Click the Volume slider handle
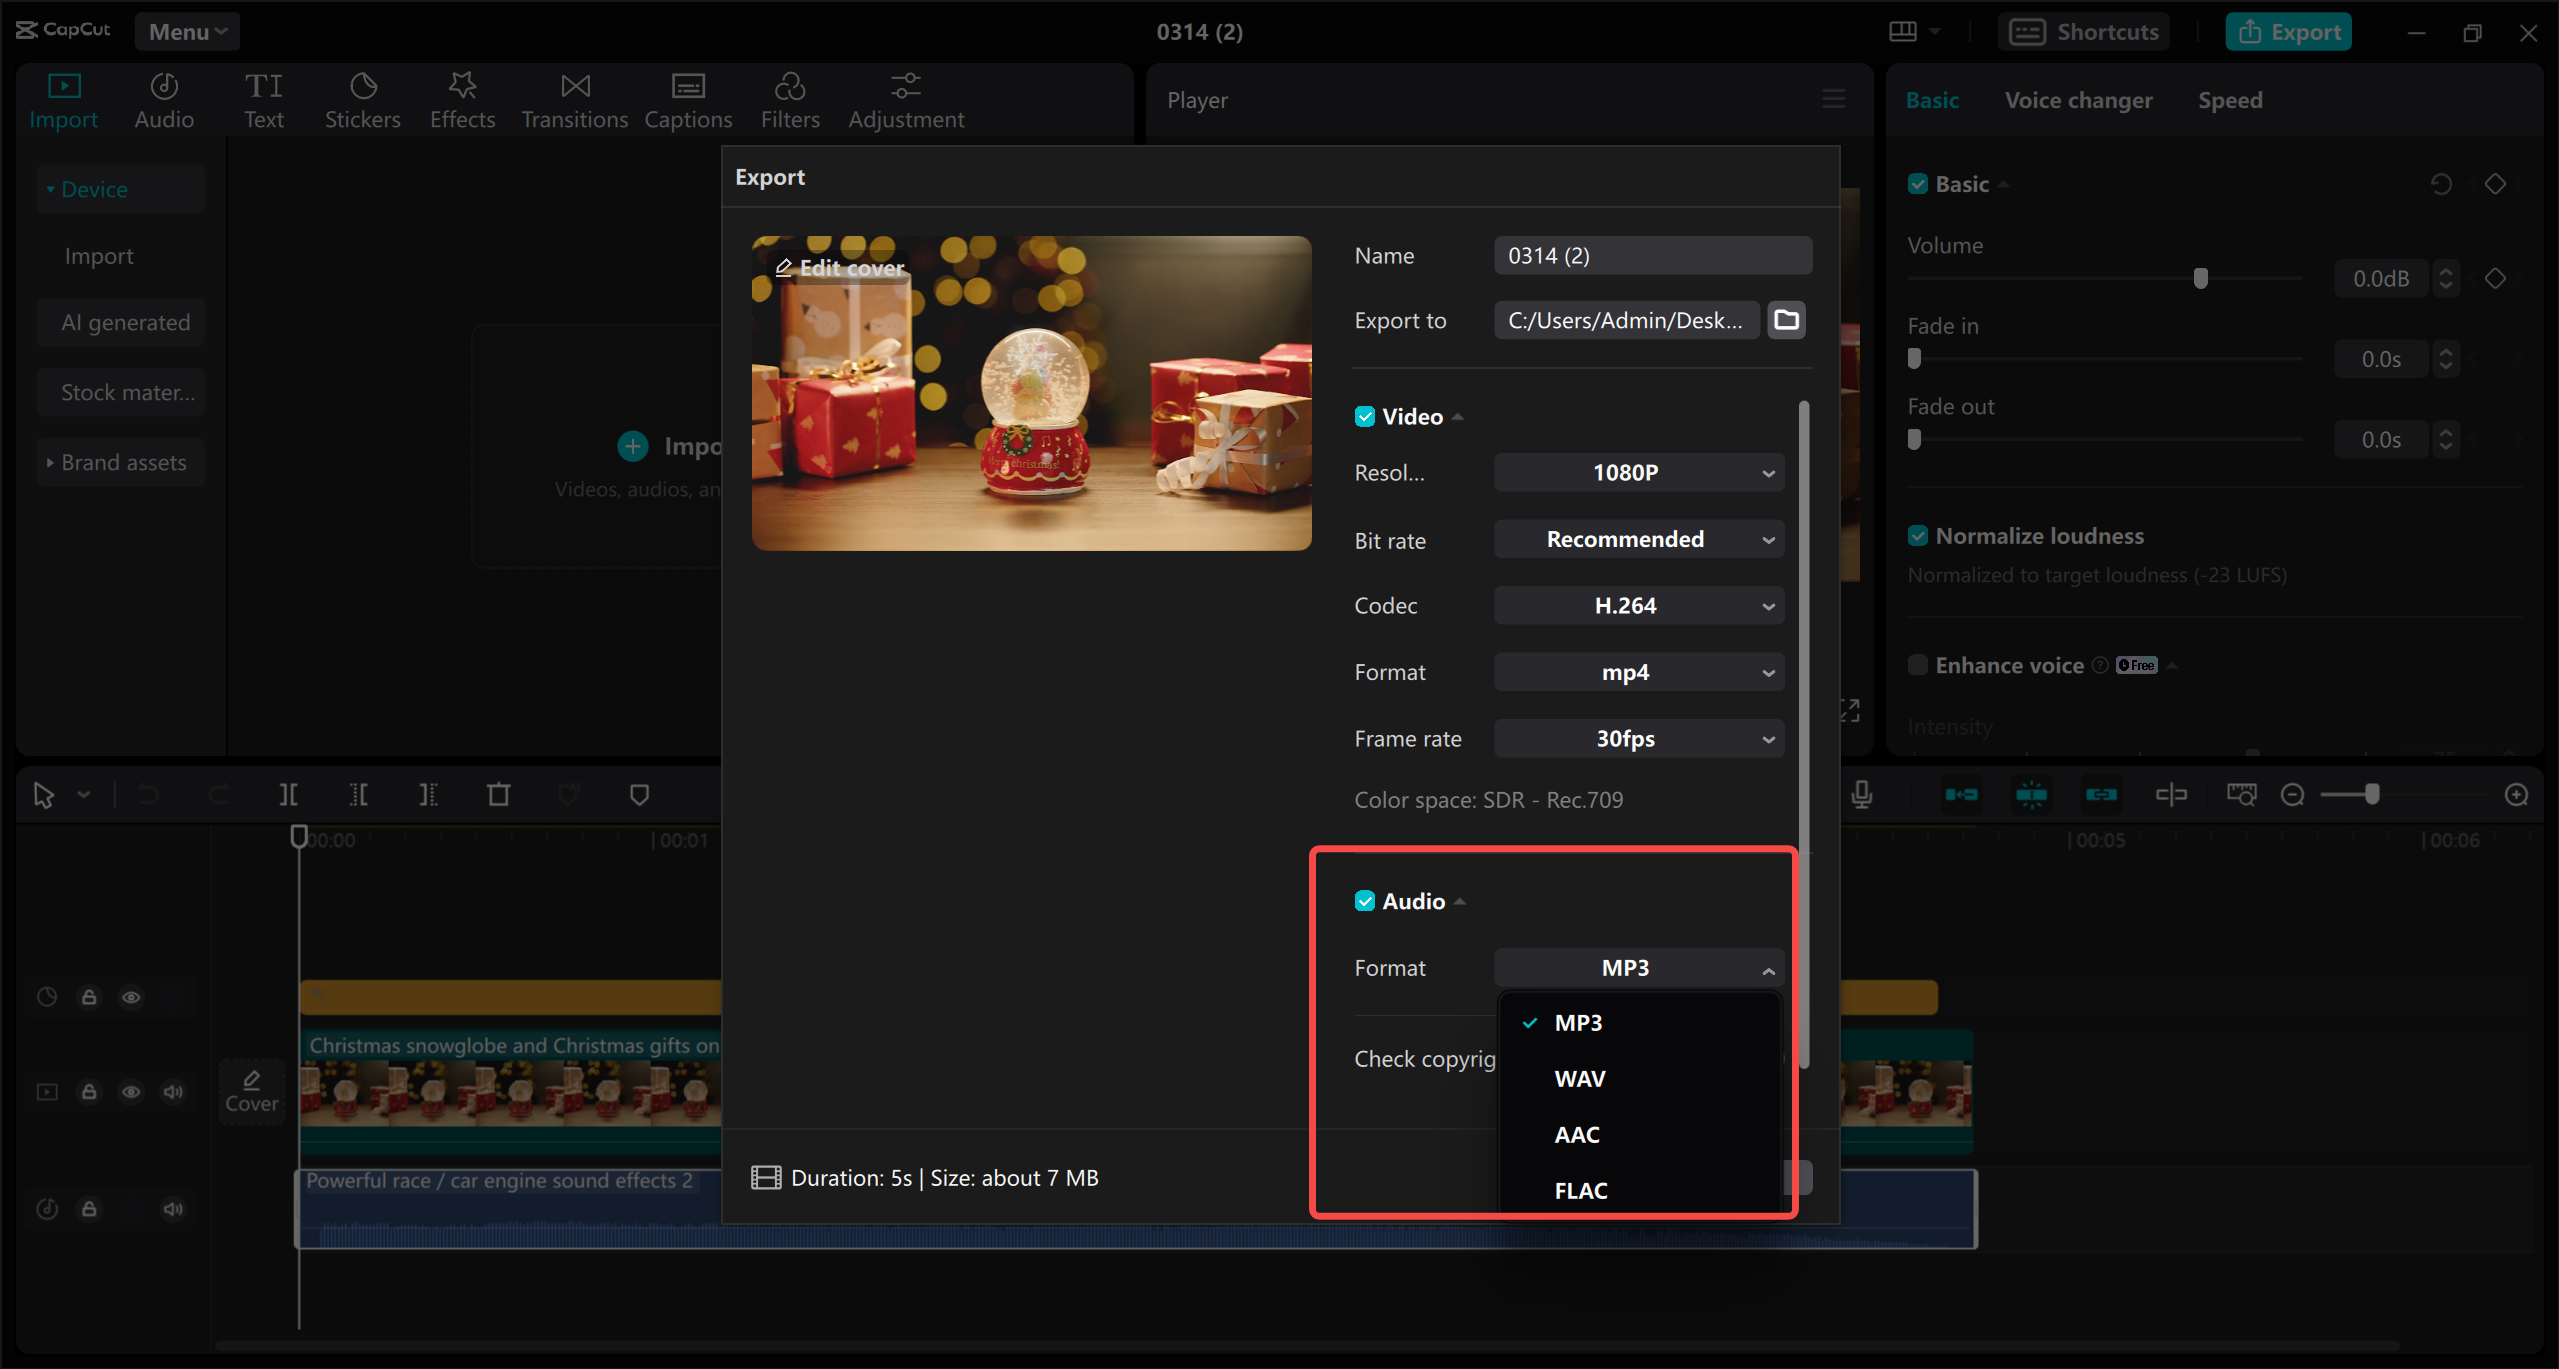Screen dimensions: 2559x1369 pos(2199,278)
